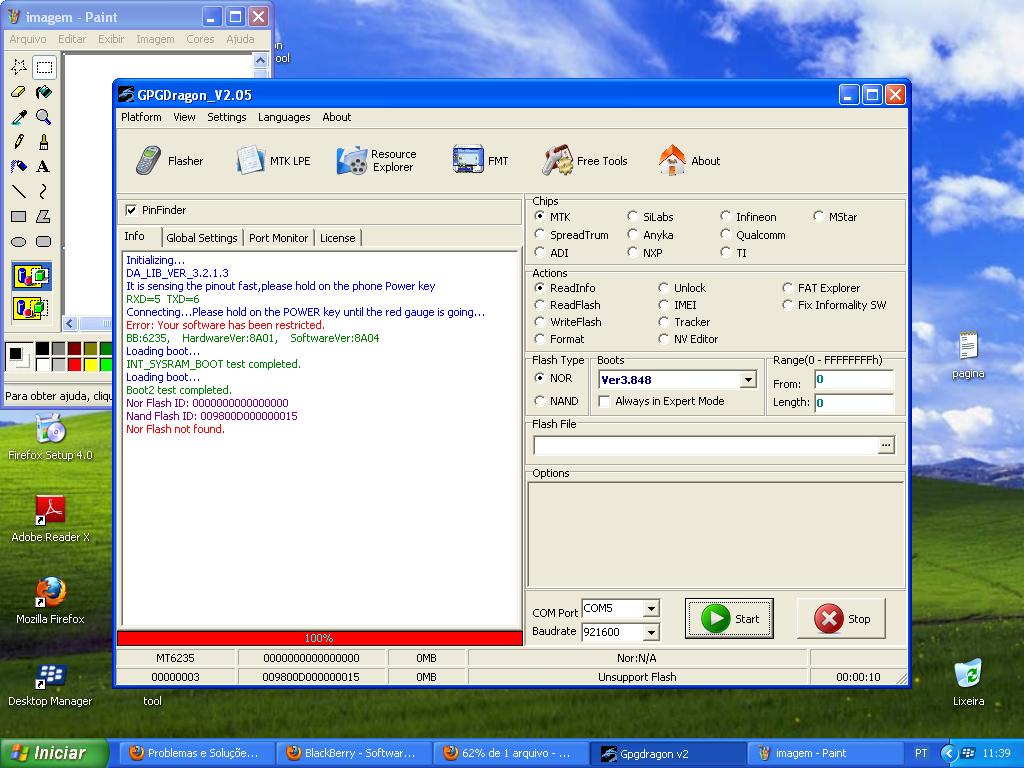Screen dimensions: 1024x768
Task: Toggle the PinFinder checkbox
Action: (x=131, y=210)
